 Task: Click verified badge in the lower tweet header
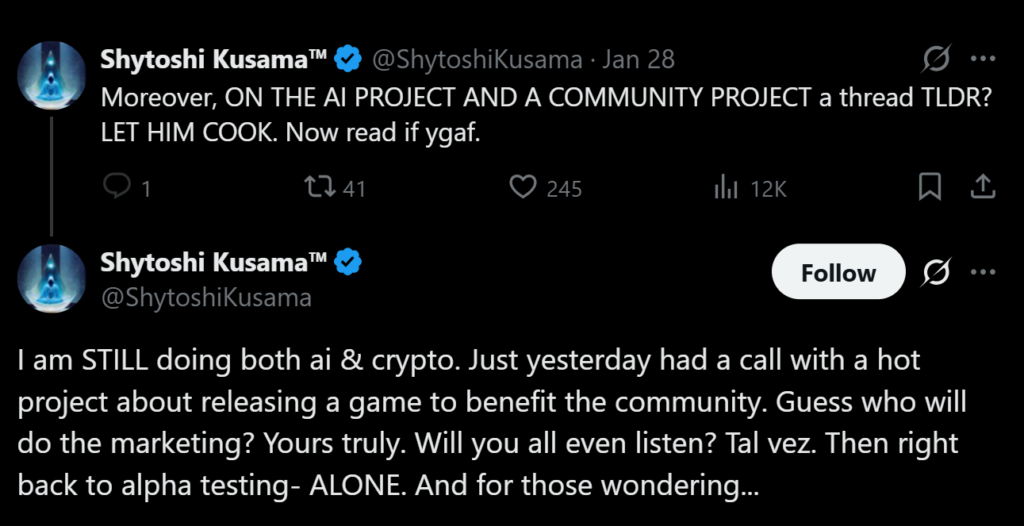click(x=348, y=263)
